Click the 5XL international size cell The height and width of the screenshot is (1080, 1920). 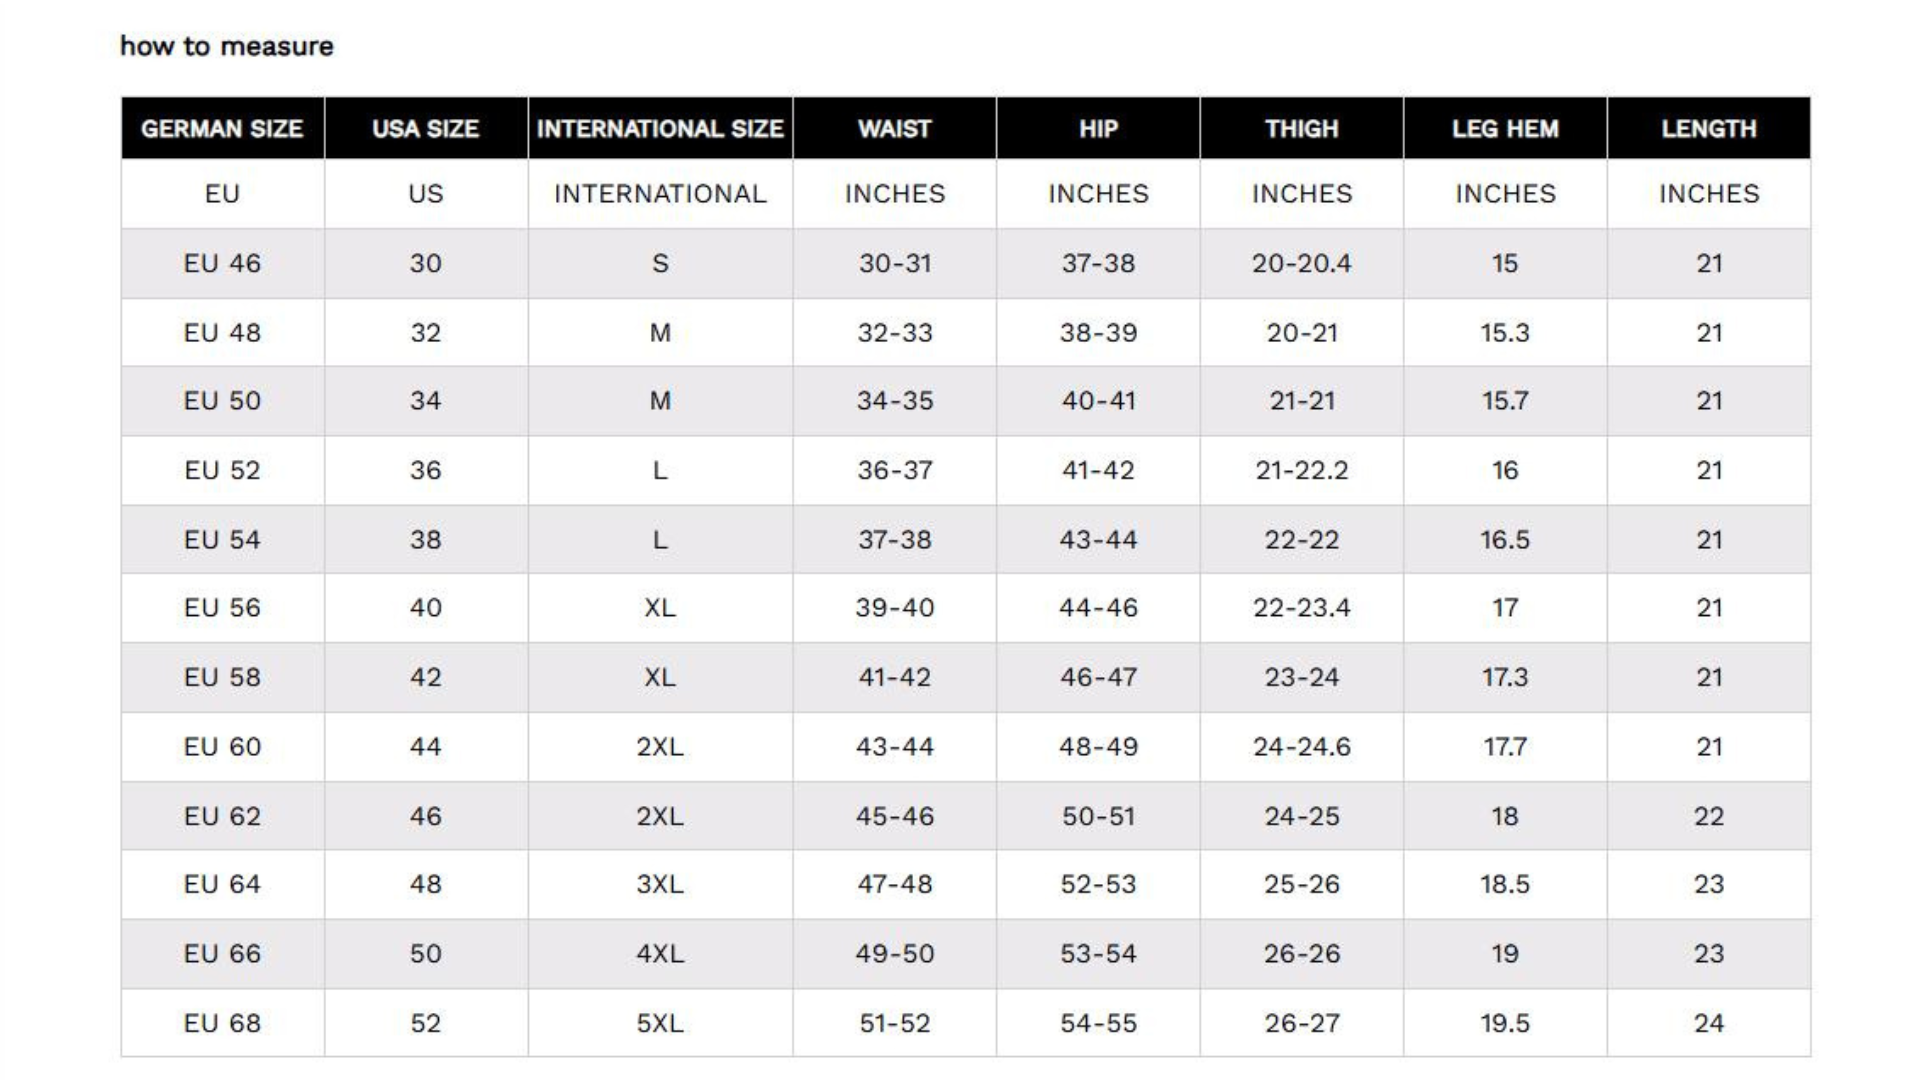pos(660,1023)
